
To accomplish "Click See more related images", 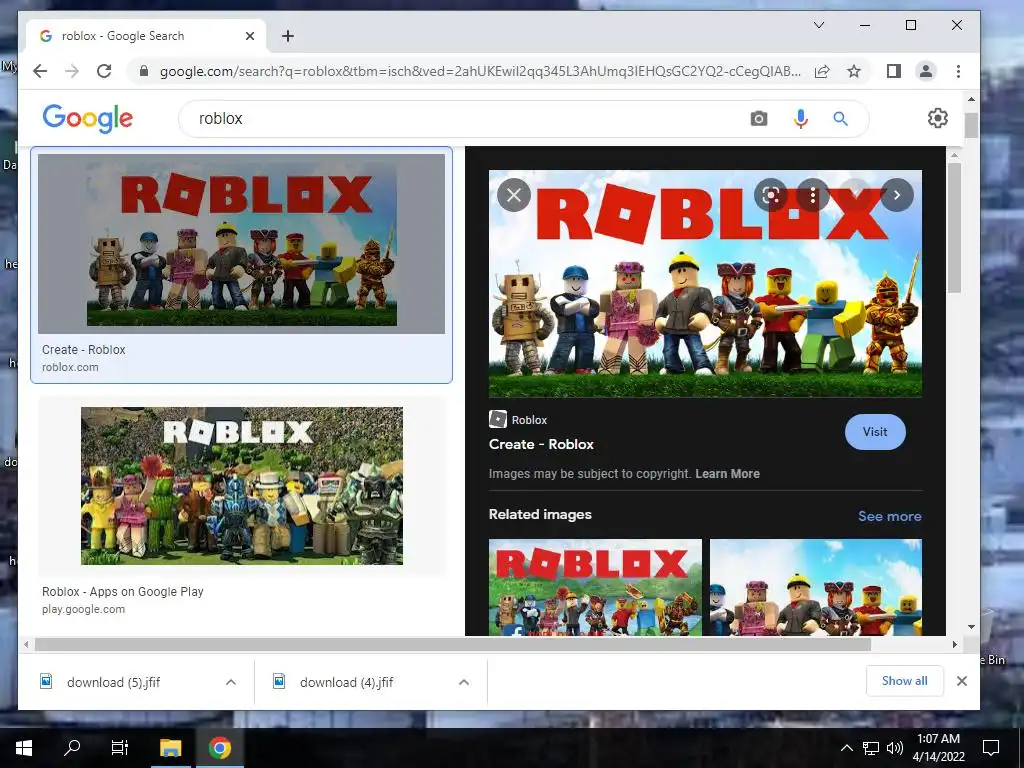I will click(x=889, y=516).
